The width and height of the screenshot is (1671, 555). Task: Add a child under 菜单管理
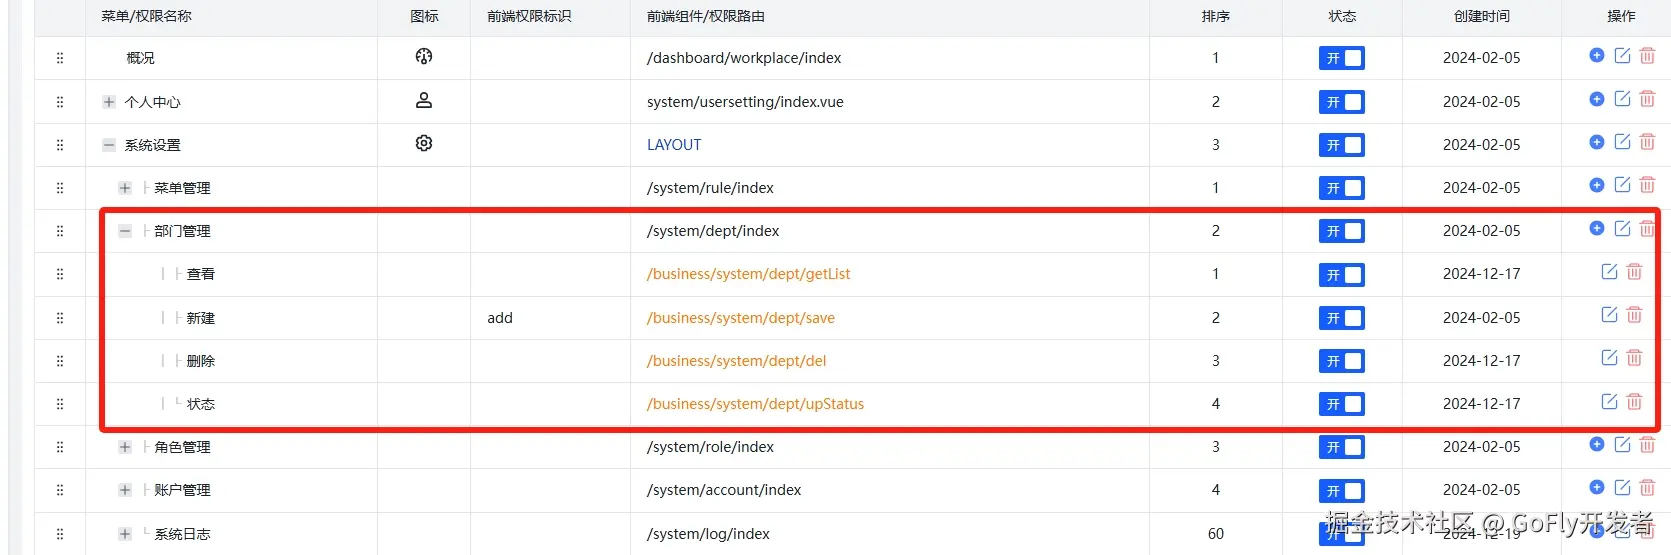point(1596,185)
